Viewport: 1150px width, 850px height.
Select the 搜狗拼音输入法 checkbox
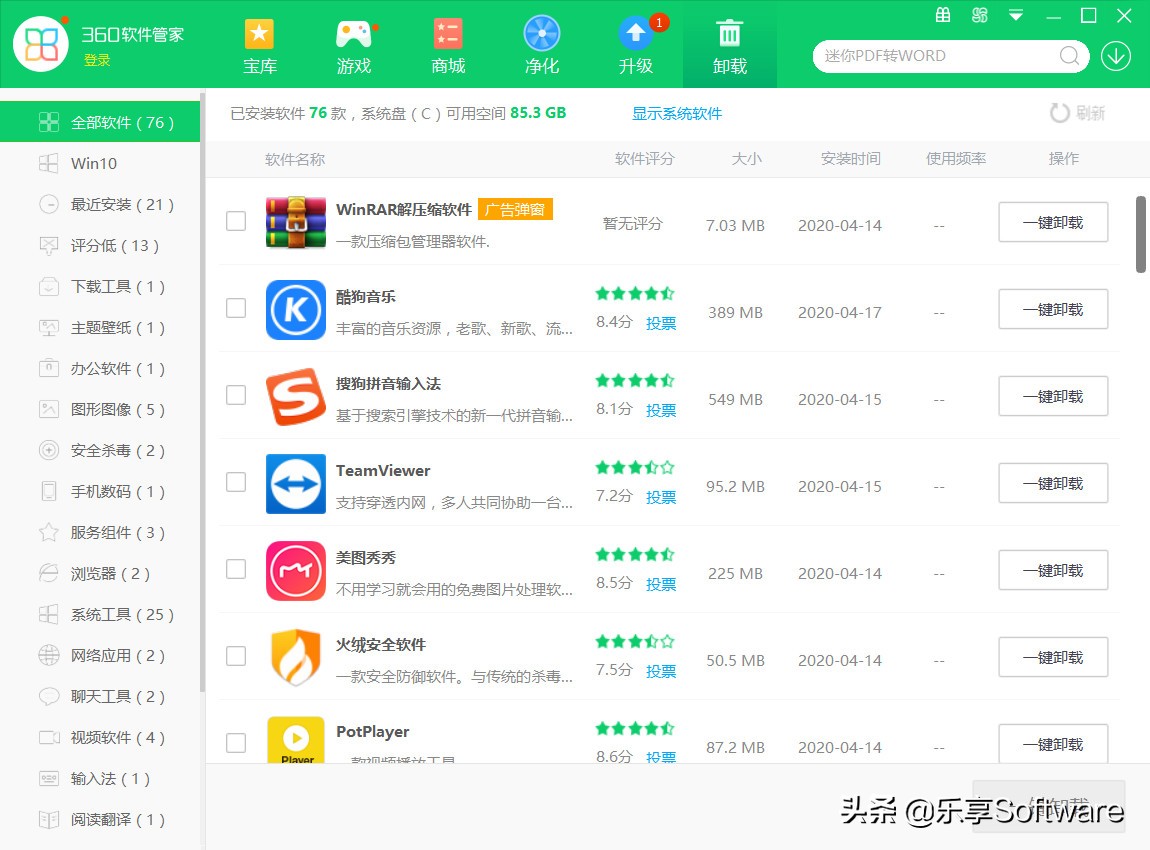click(236, 396)
